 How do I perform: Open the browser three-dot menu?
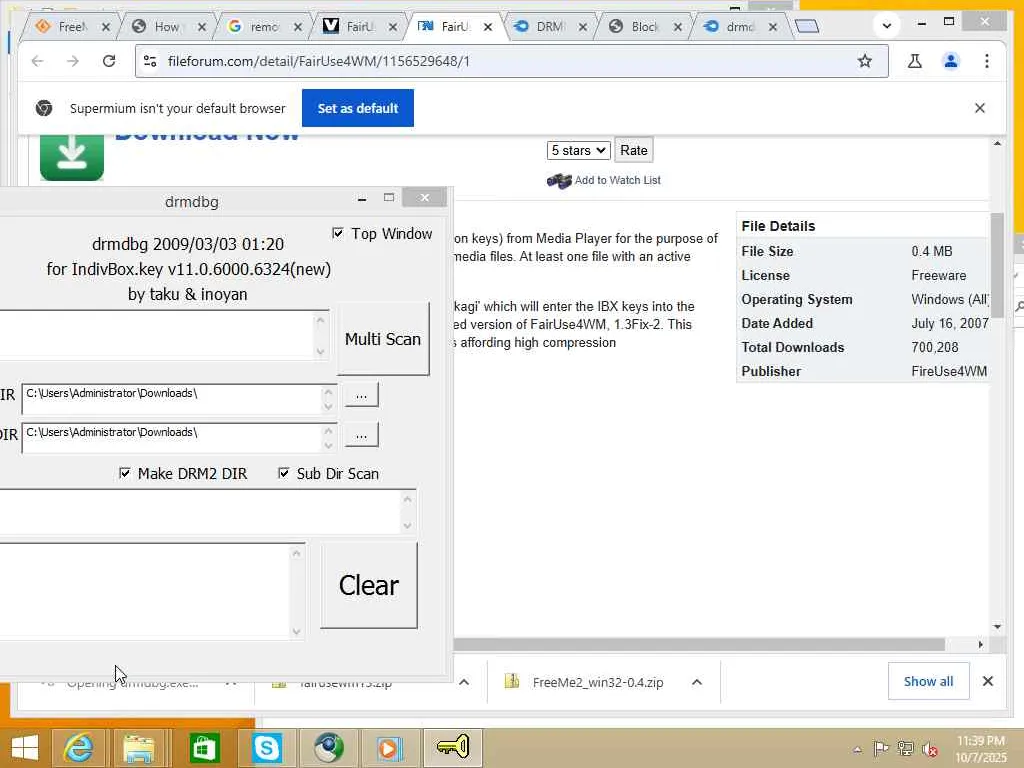pyautogui.click(x=987, y=61)
